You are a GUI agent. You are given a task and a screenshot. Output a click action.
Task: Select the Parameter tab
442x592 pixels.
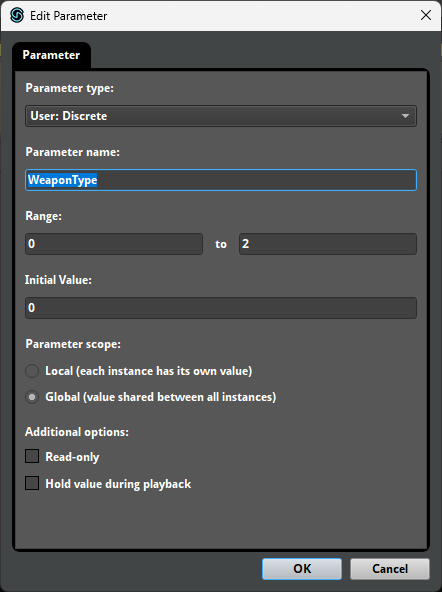pyautogui.click(x=51, y=55)
